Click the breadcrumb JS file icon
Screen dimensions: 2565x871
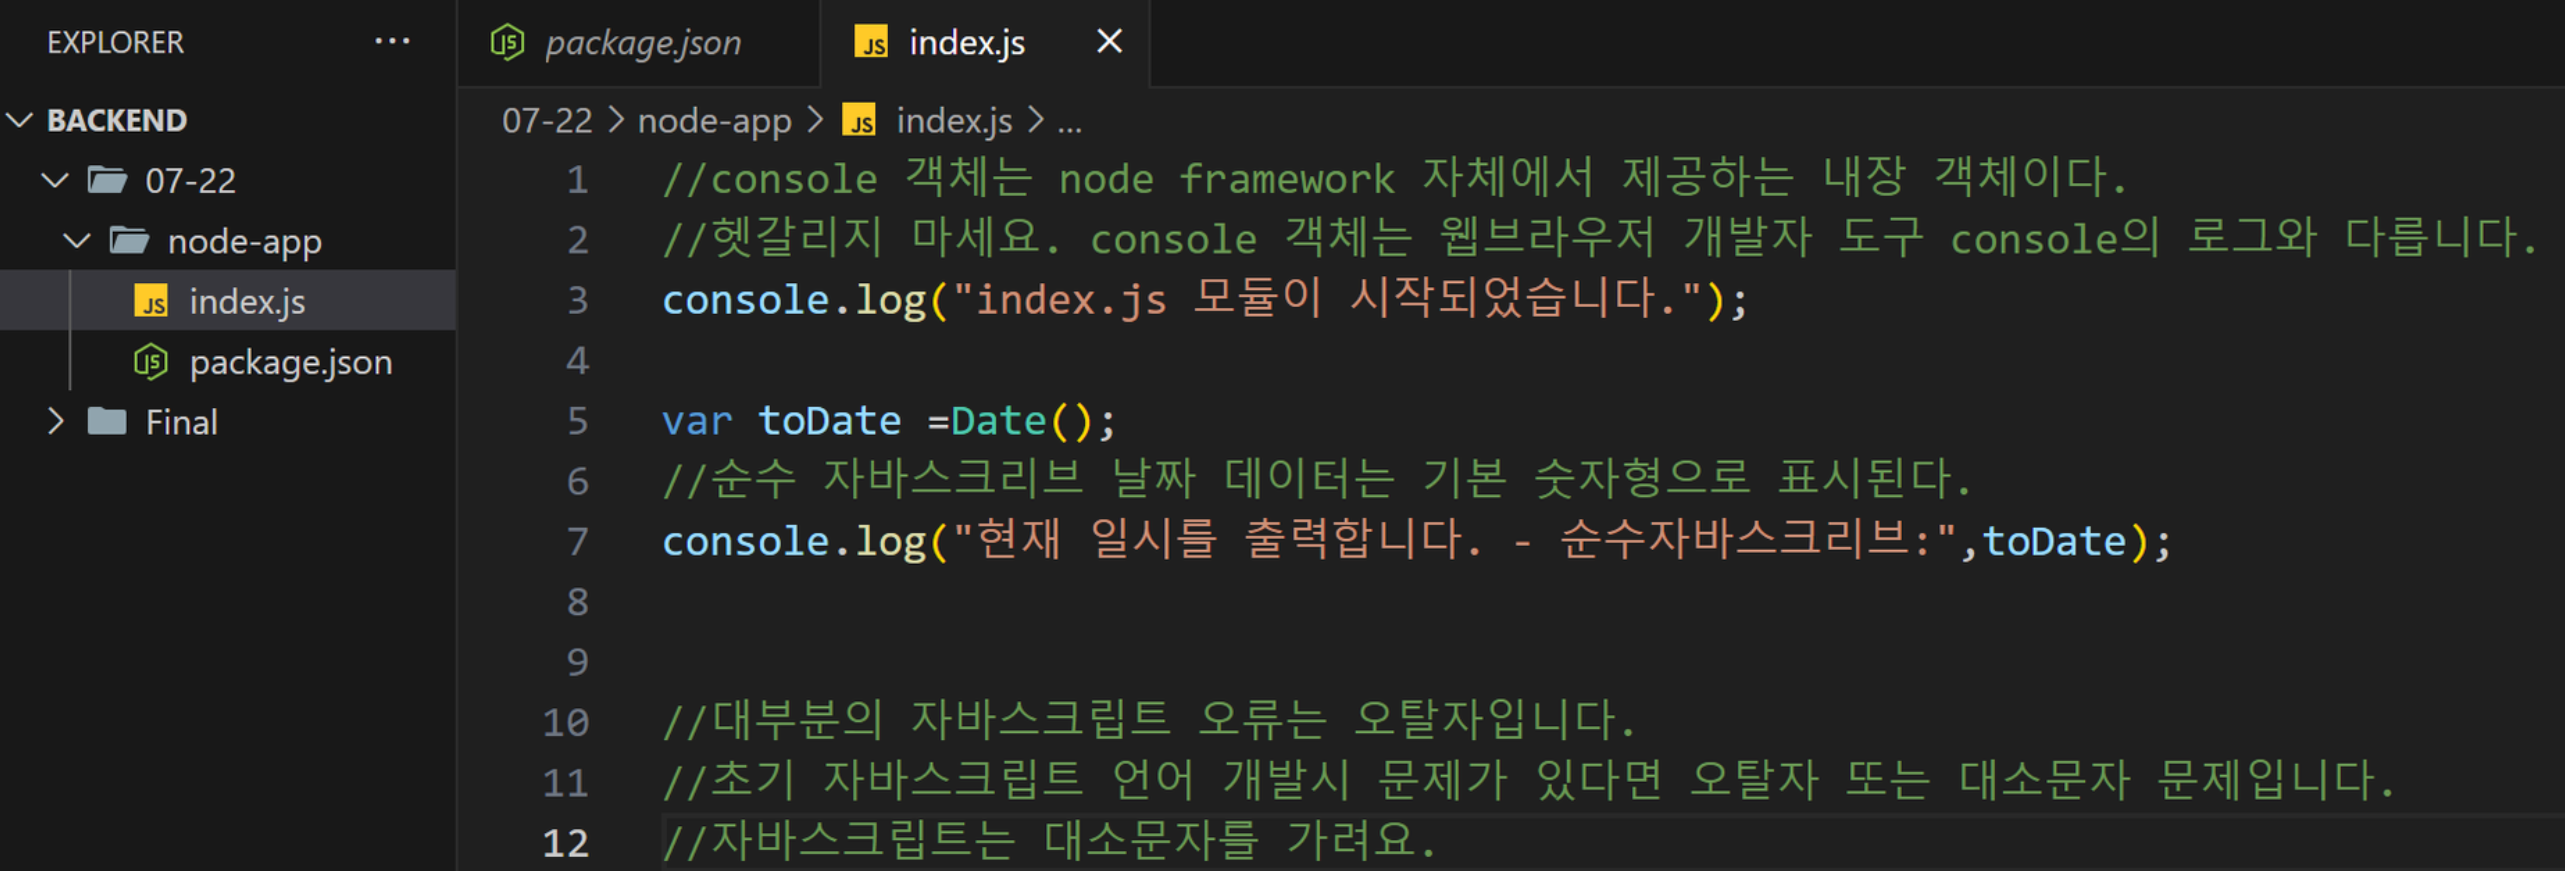[859, 120]
